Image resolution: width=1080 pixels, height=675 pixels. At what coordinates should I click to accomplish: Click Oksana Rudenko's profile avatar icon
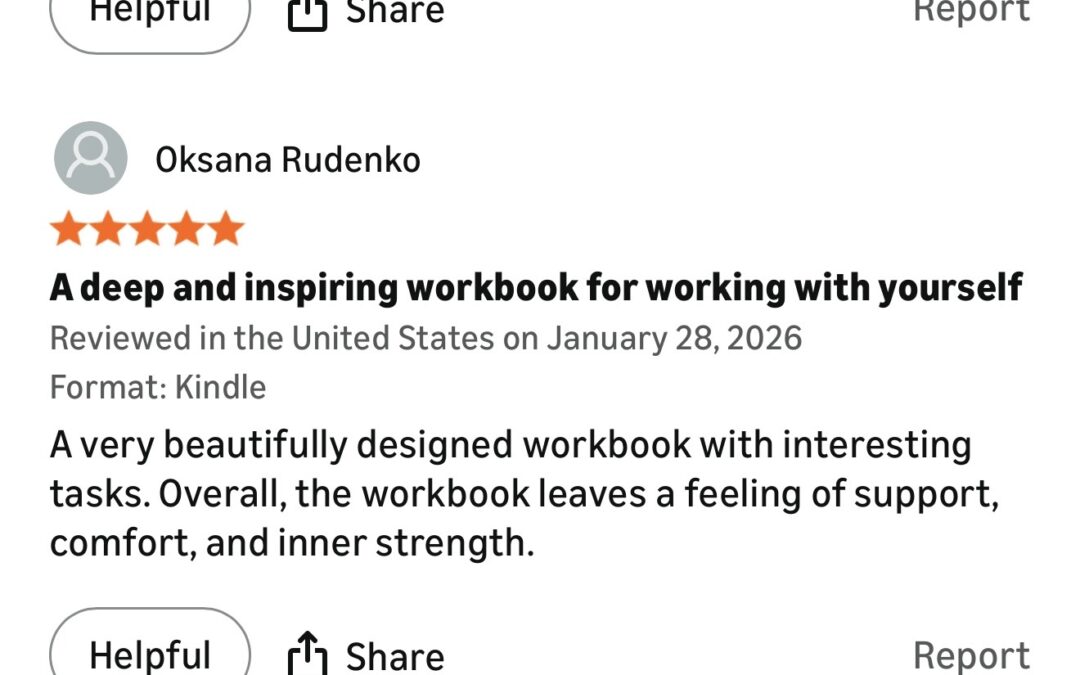[90, 158]
